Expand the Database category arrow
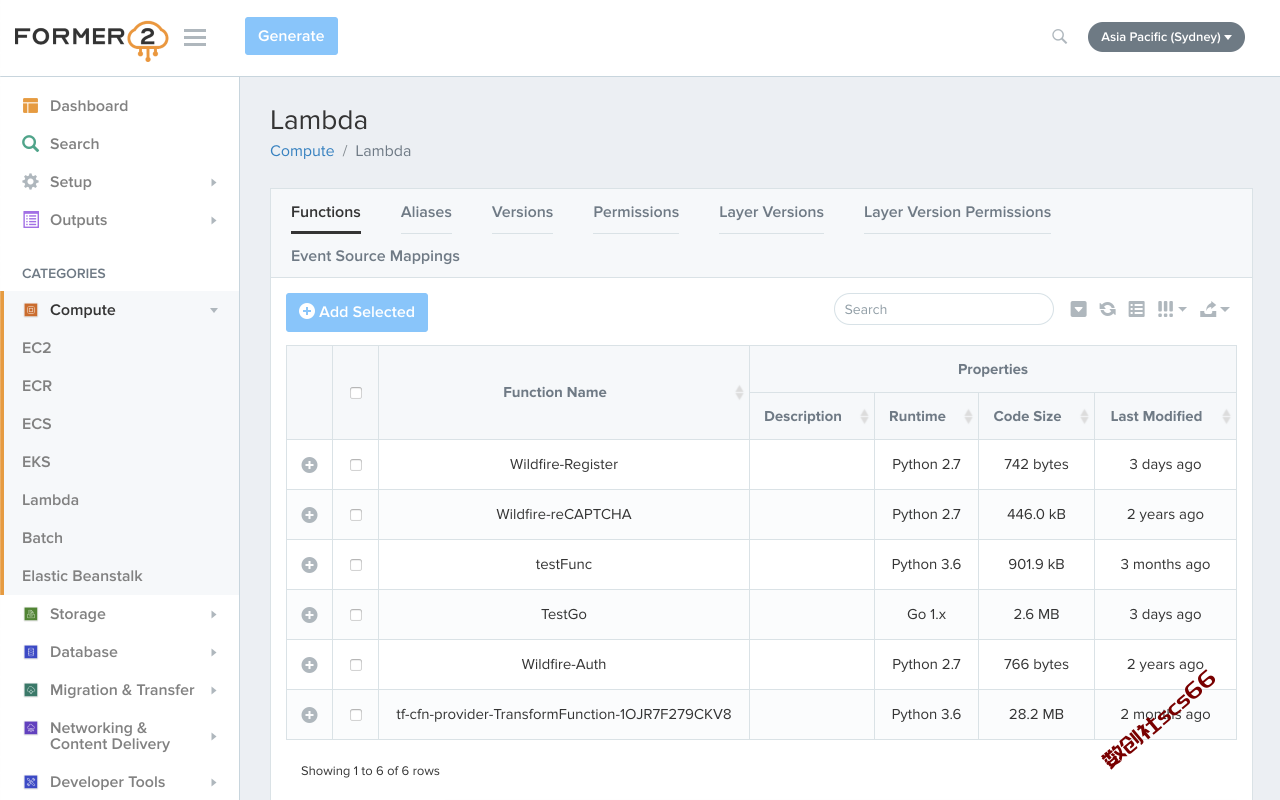 213,652
